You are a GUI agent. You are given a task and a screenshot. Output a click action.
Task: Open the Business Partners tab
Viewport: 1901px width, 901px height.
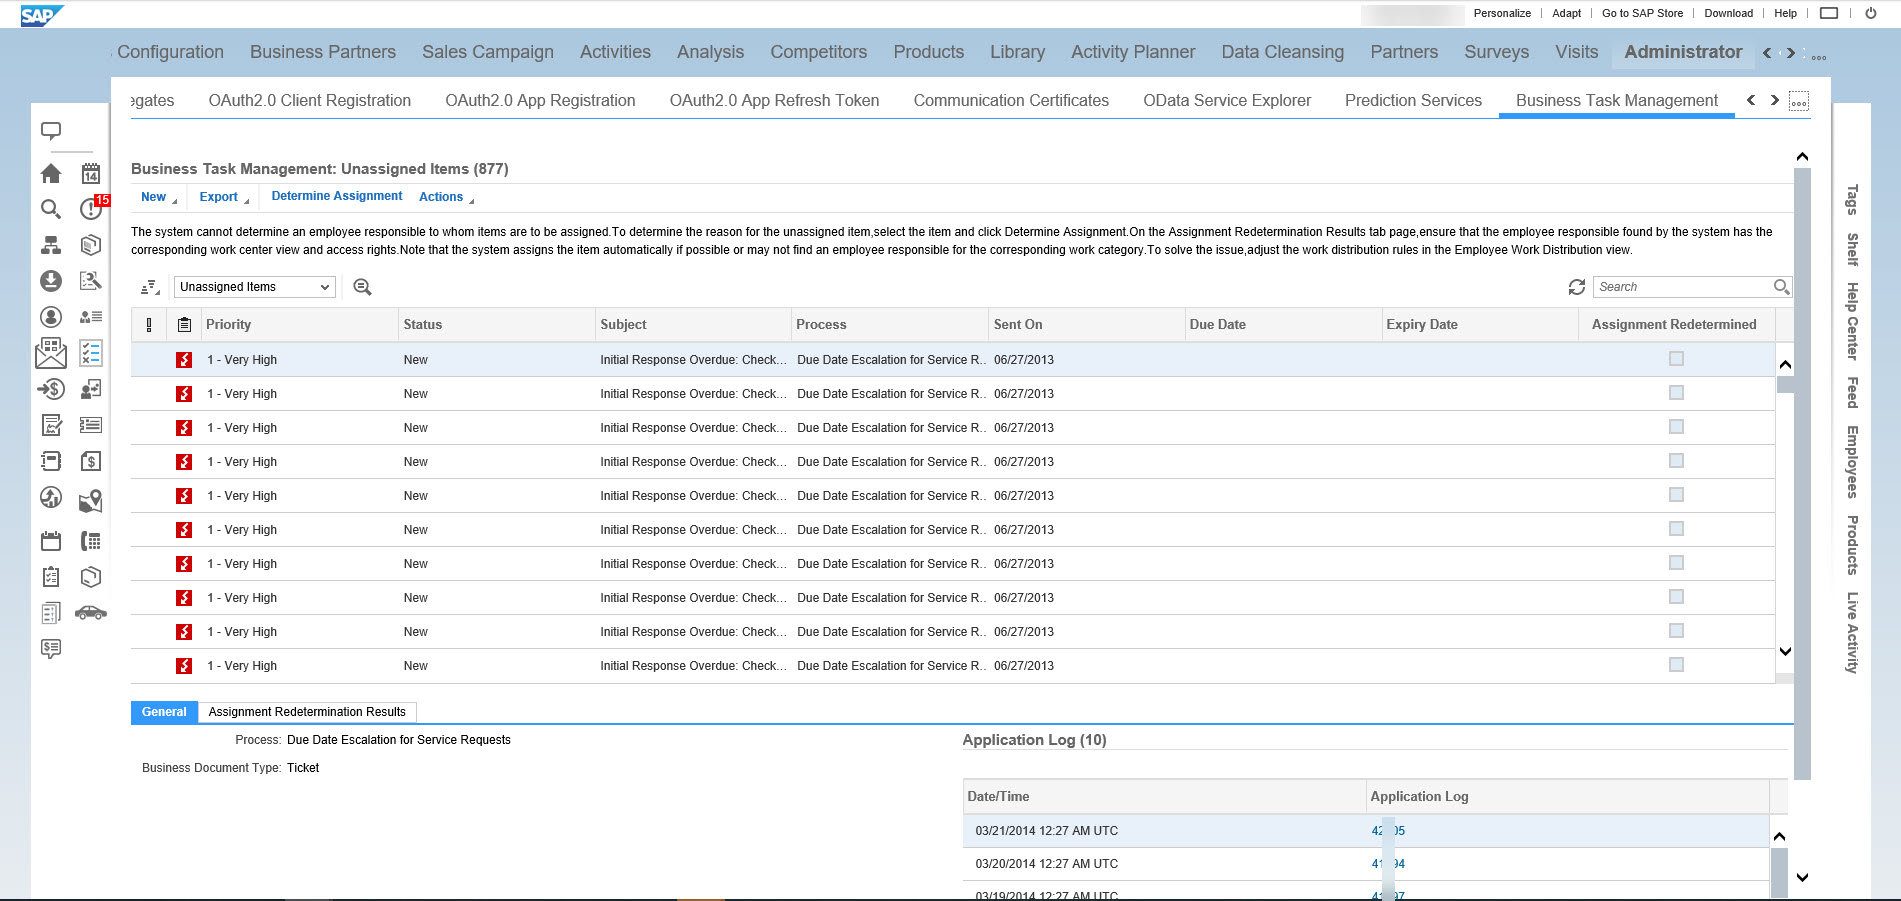click(323, 52)
